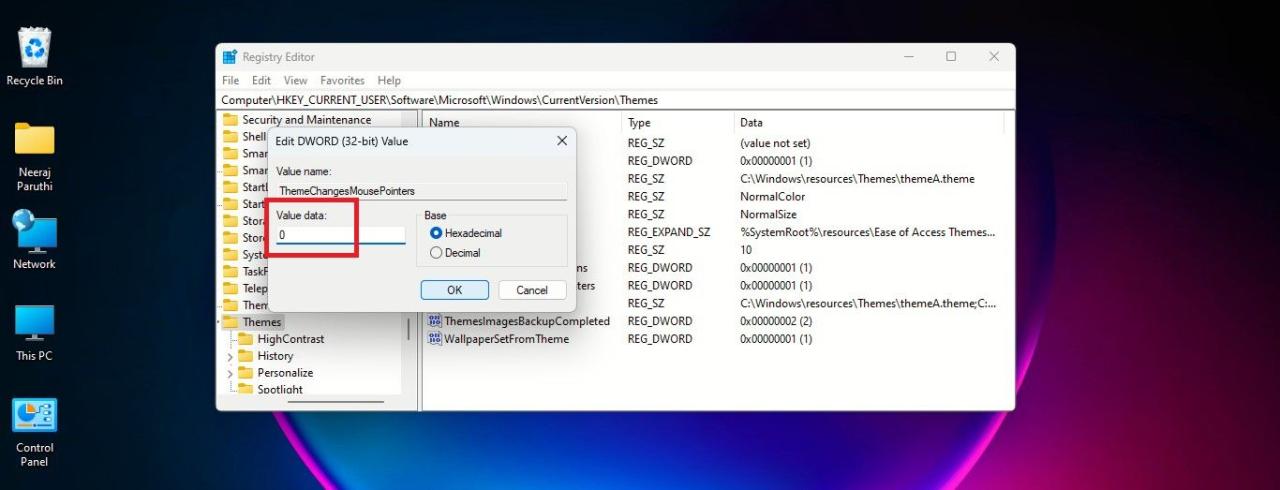
Task: Click the registry path address bar
Action: [615, 100]
